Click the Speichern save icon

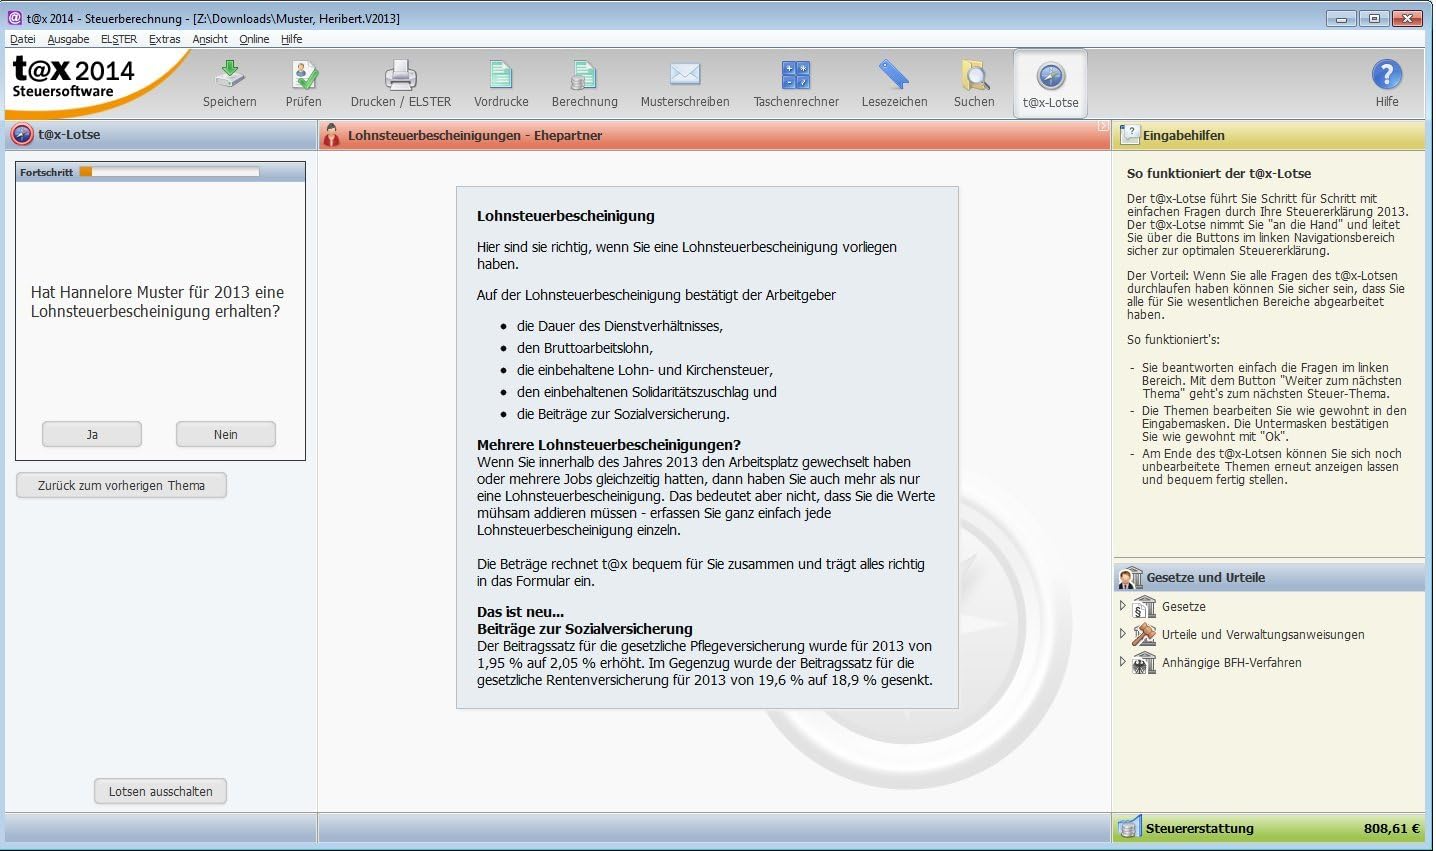point(230,76)
